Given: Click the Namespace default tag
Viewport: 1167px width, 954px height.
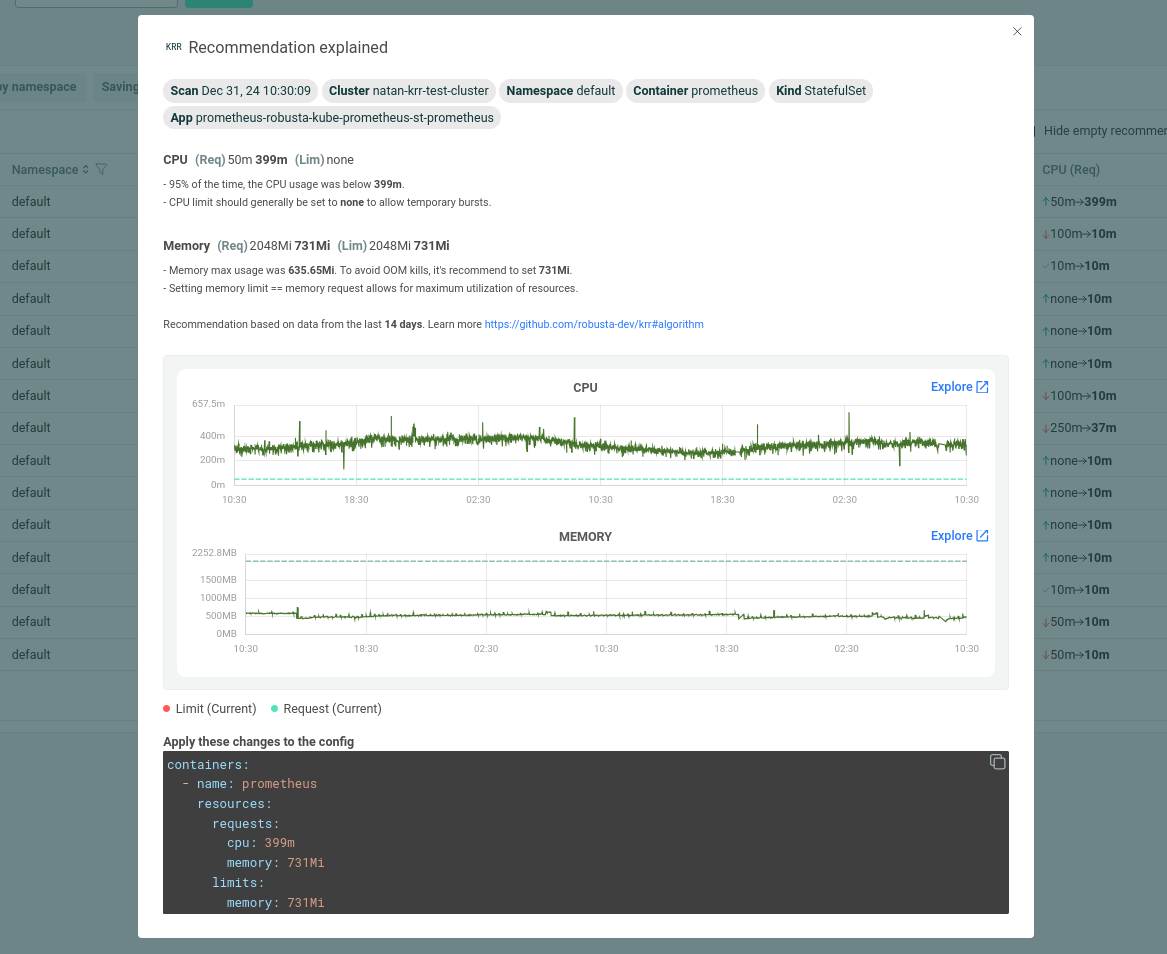Looking at the screenshot, I should point(560,91).
